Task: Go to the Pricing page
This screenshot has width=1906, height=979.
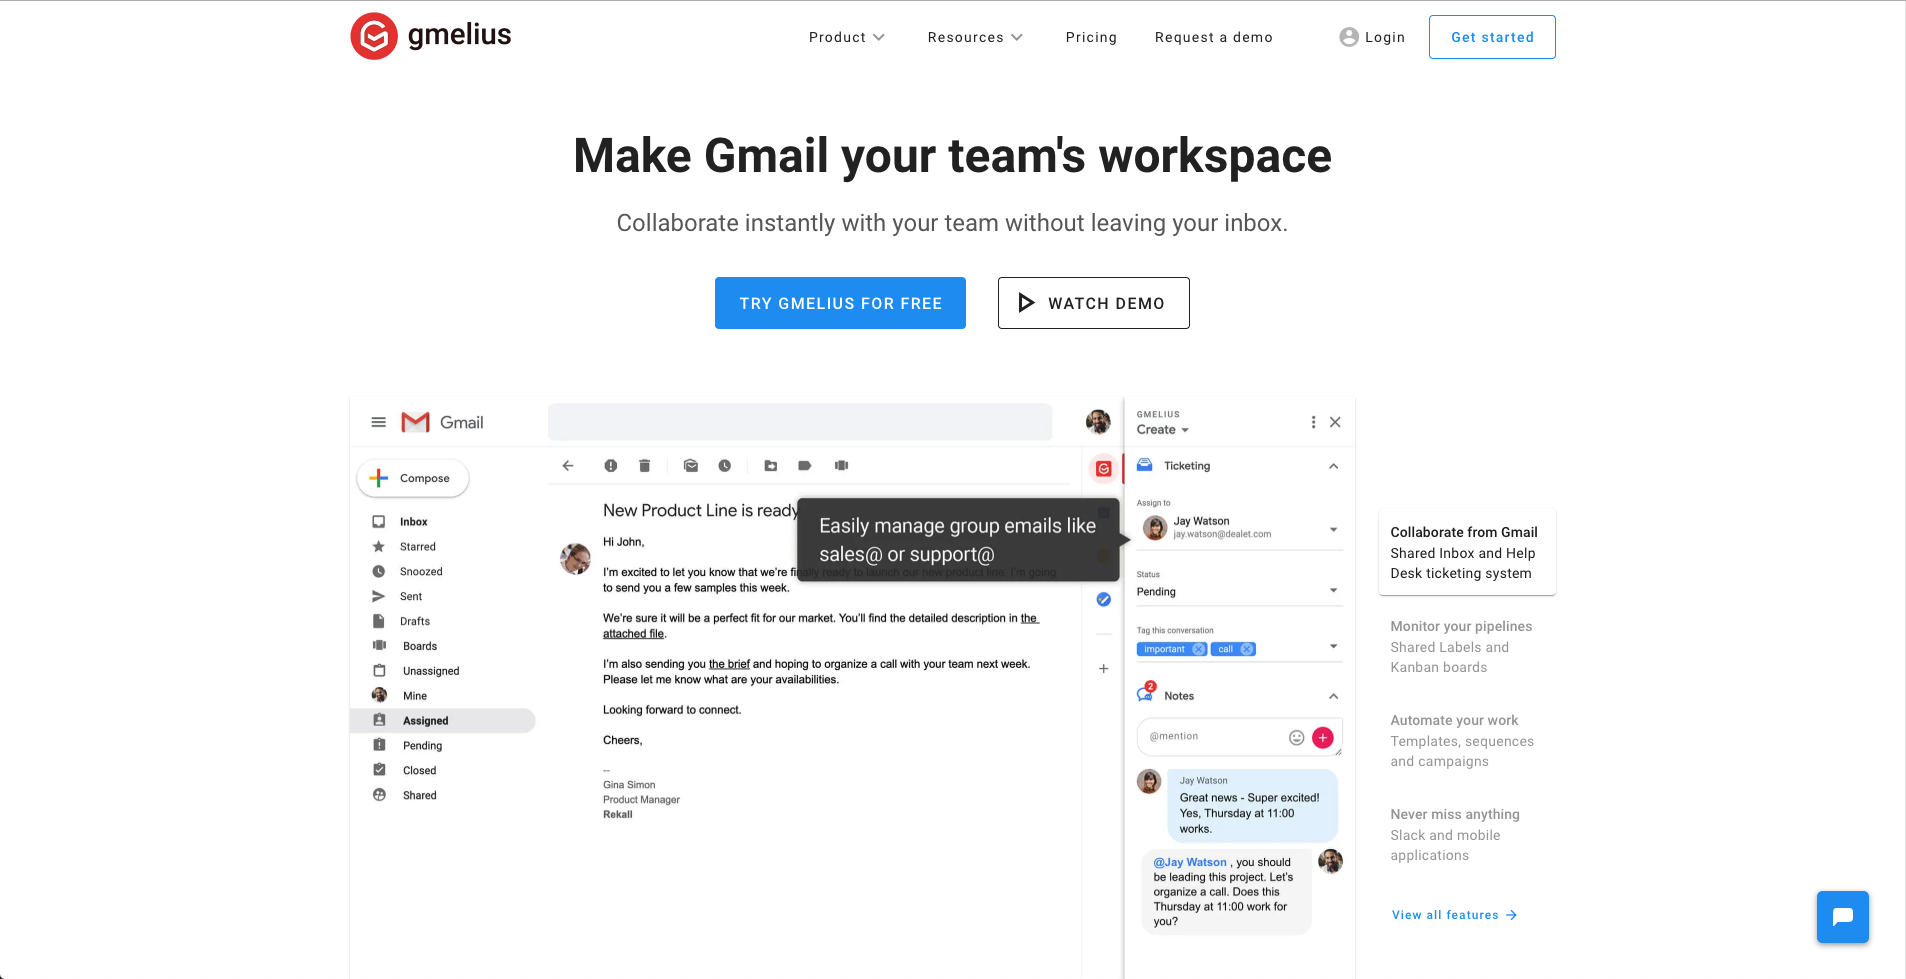Action: (1091, 37)
